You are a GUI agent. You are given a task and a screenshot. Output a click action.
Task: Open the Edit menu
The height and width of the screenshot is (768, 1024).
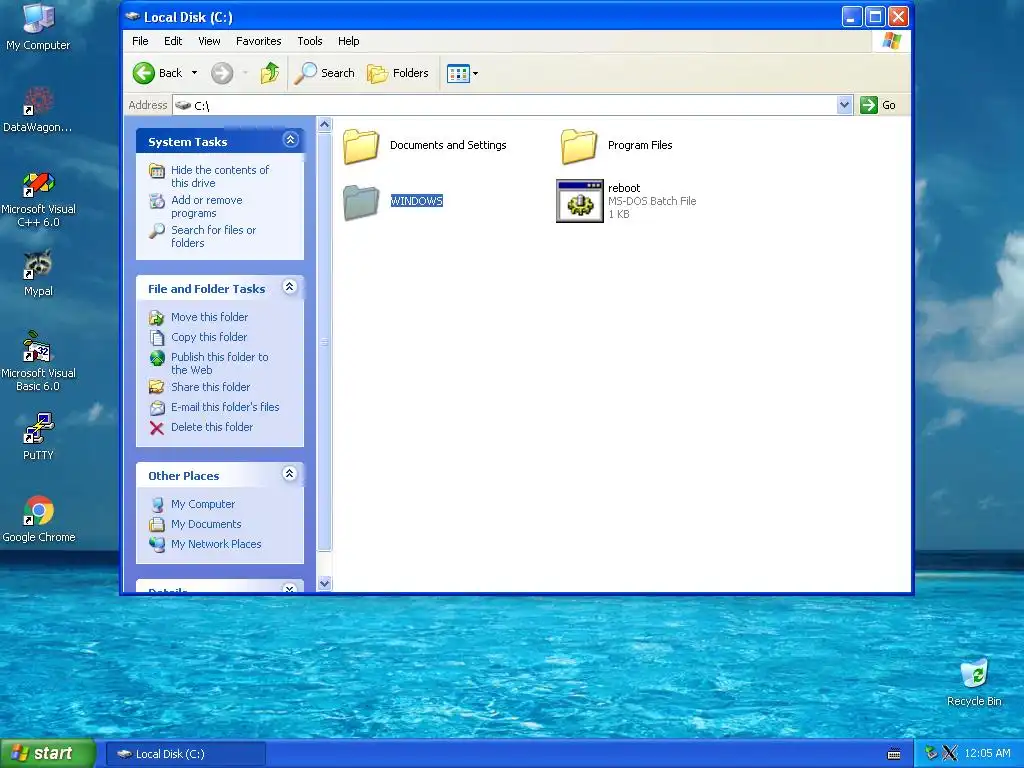tap(173, 41)
